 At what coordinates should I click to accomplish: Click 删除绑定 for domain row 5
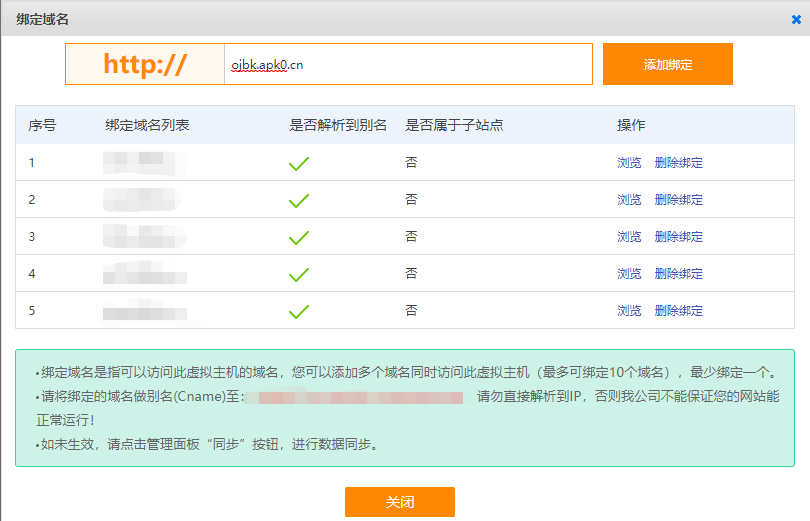click(x=678, y=311)
